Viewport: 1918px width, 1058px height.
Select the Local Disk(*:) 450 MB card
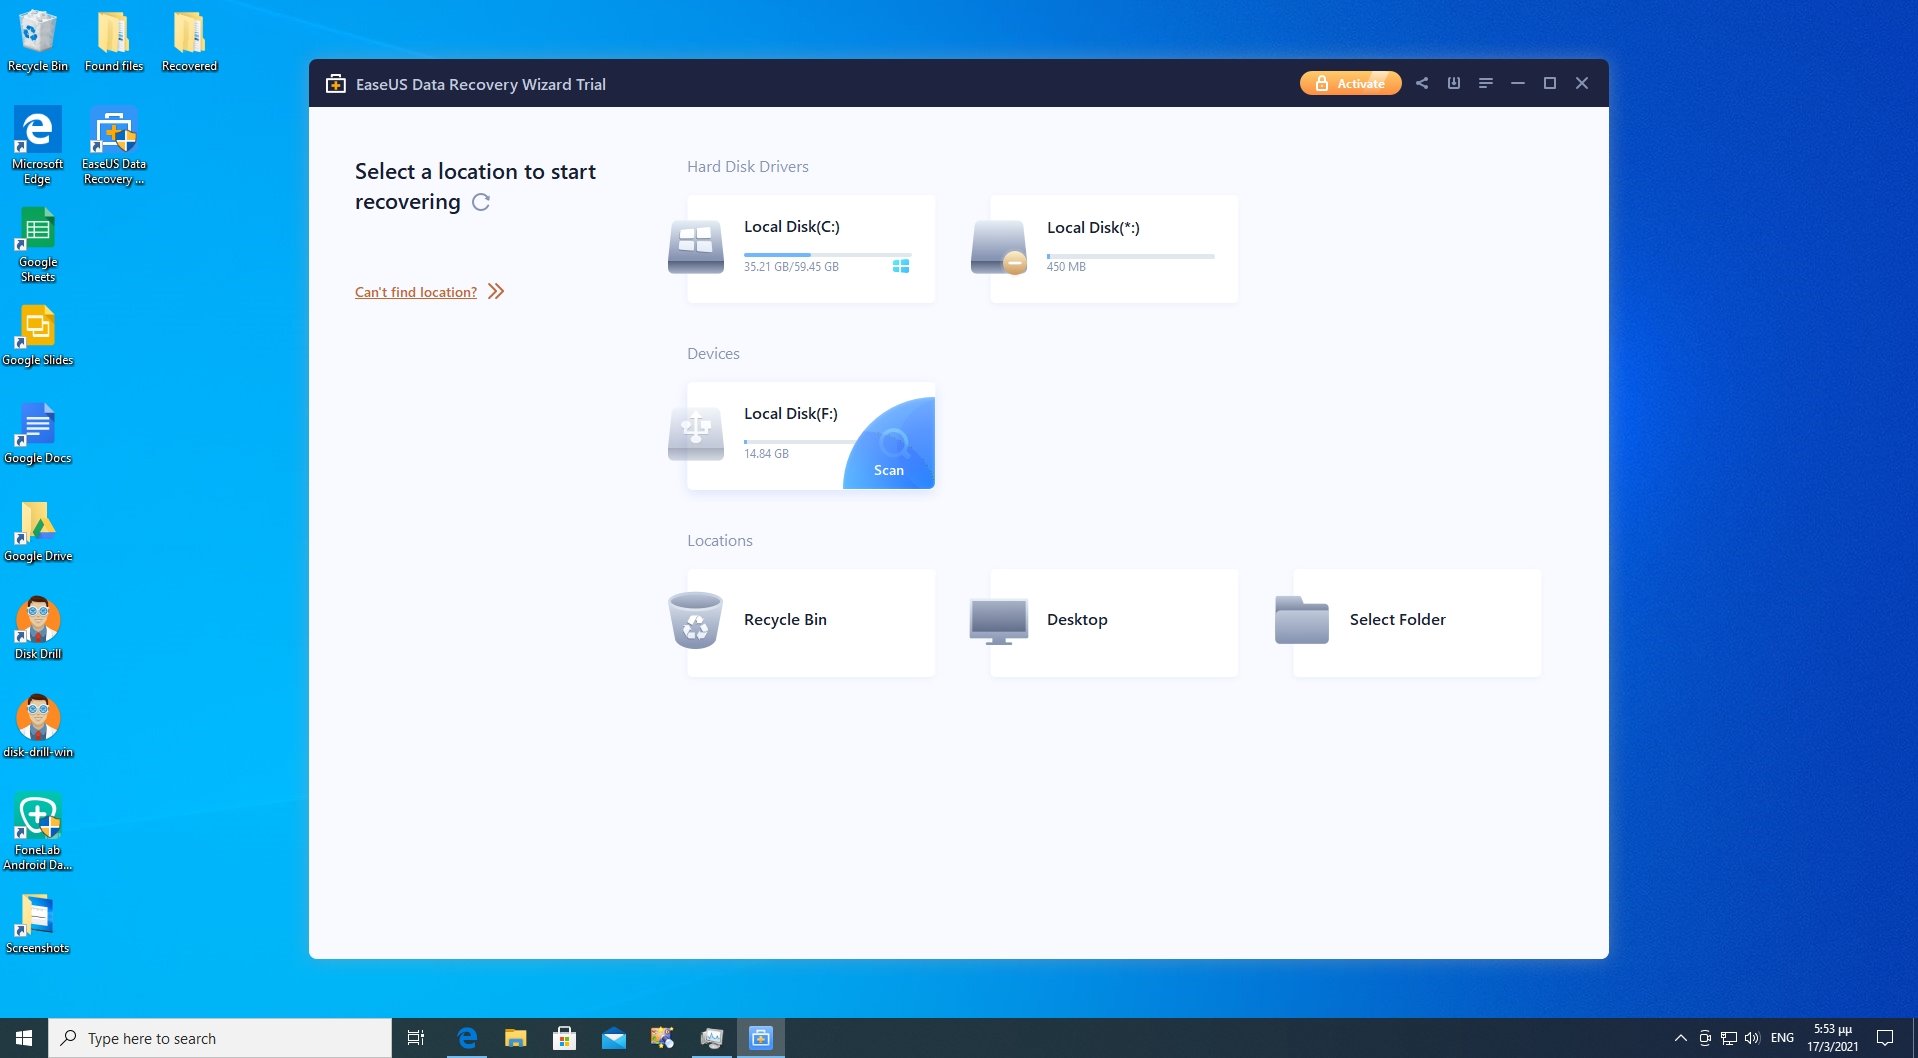(x=1114, y=248)
